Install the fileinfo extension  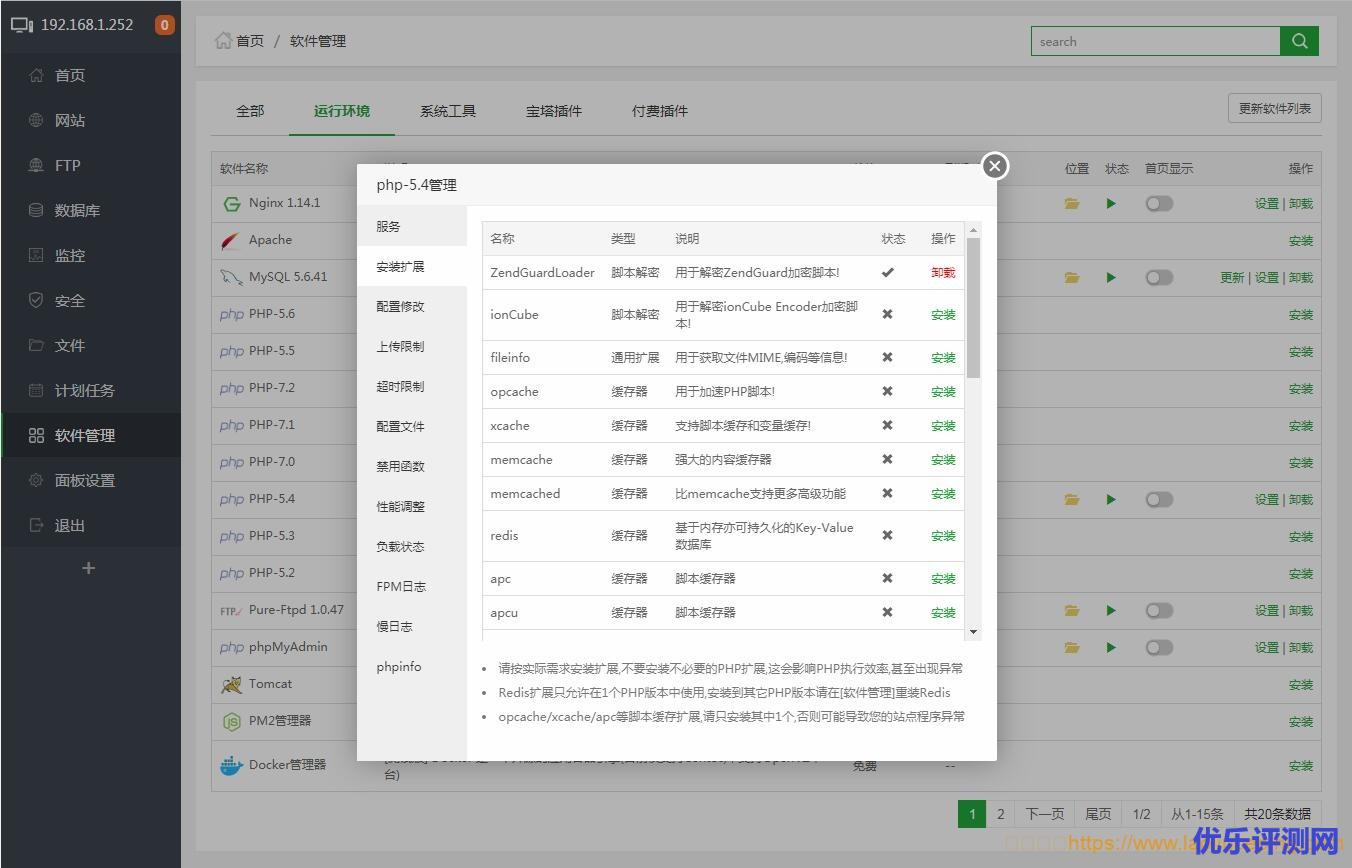pos(943,357)
